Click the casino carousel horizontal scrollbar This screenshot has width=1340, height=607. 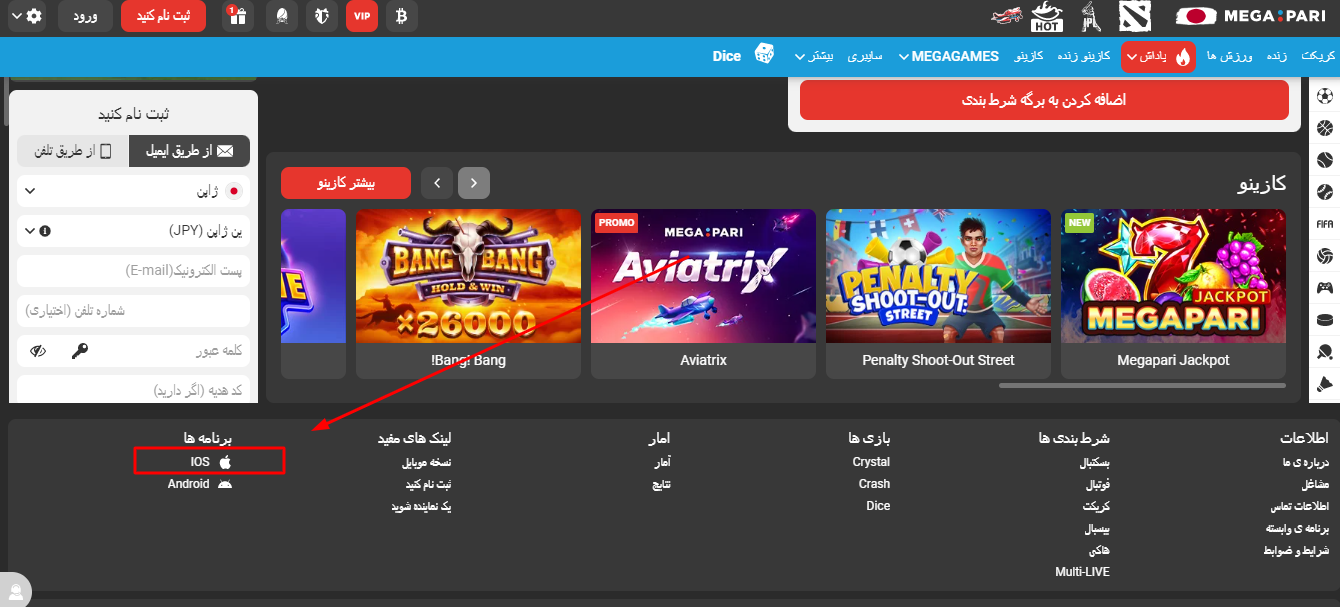[1142, 385]
